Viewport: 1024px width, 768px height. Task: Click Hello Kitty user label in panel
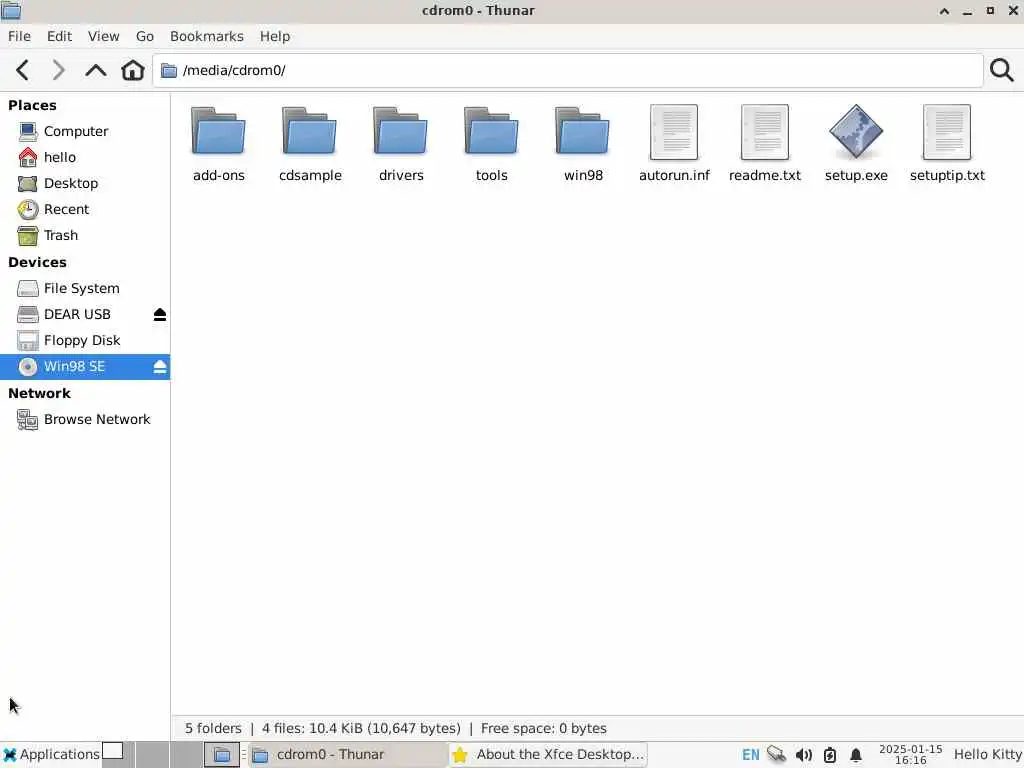point(987,755)
